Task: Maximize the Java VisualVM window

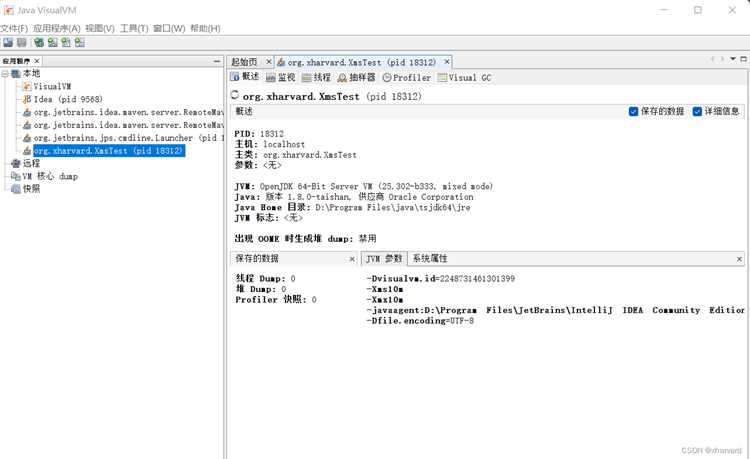Action: tap(698, 10)
